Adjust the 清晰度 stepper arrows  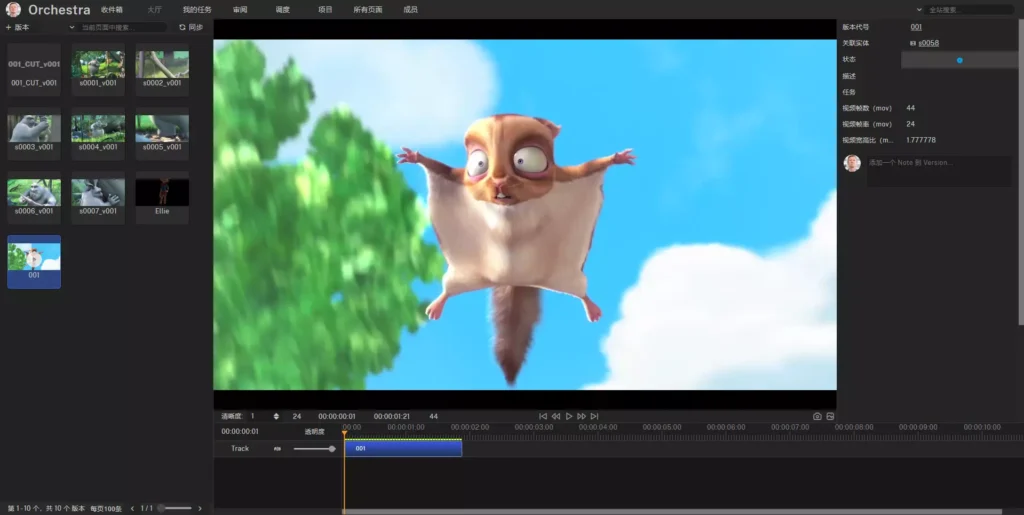pos(276,416)
